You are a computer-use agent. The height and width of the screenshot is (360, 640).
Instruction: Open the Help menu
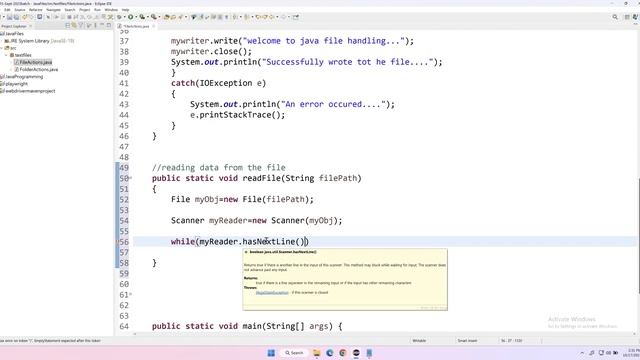coord(125,10)
